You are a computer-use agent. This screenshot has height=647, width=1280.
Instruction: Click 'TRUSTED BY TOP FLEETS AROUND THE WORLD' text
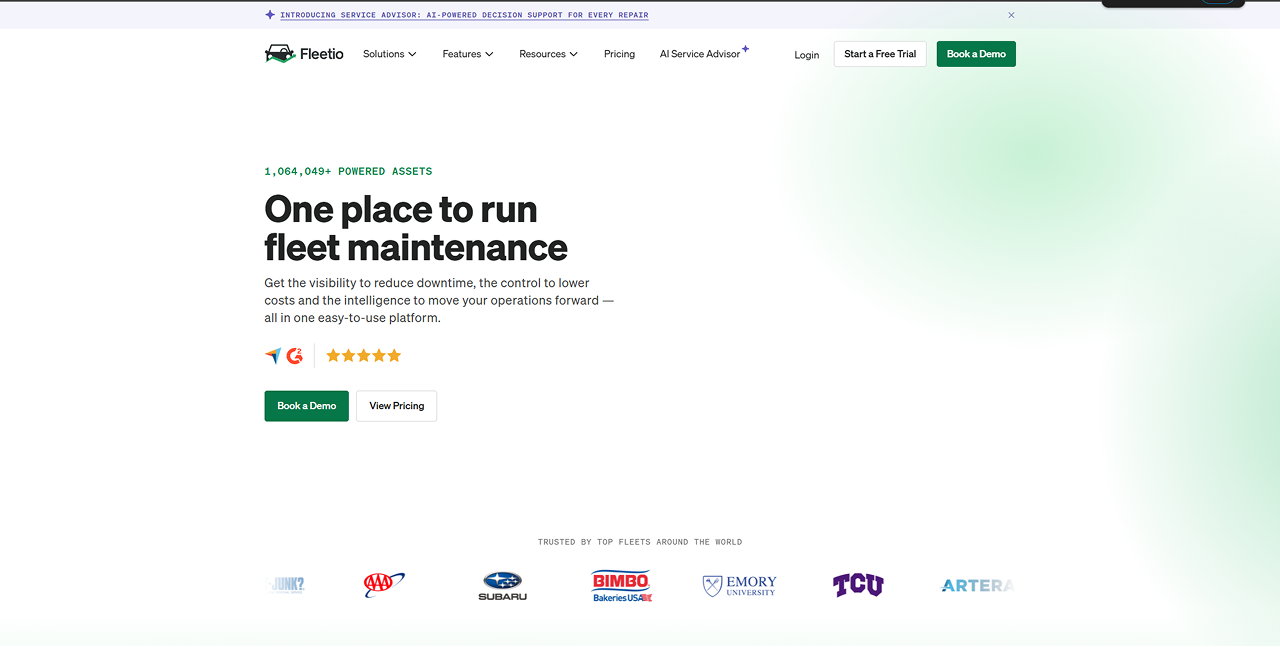(640, 542)
